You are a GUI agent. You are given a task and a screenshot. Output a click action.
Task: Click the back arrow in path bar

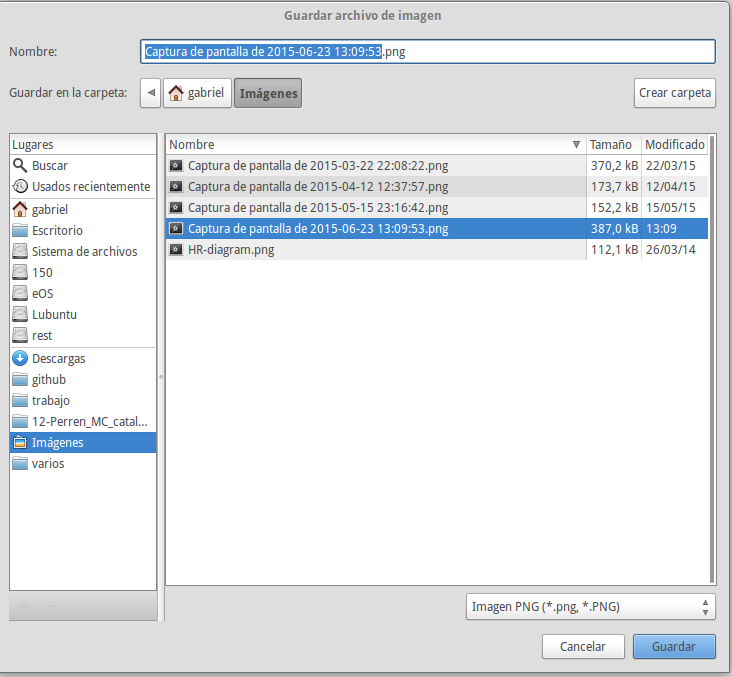150,93
